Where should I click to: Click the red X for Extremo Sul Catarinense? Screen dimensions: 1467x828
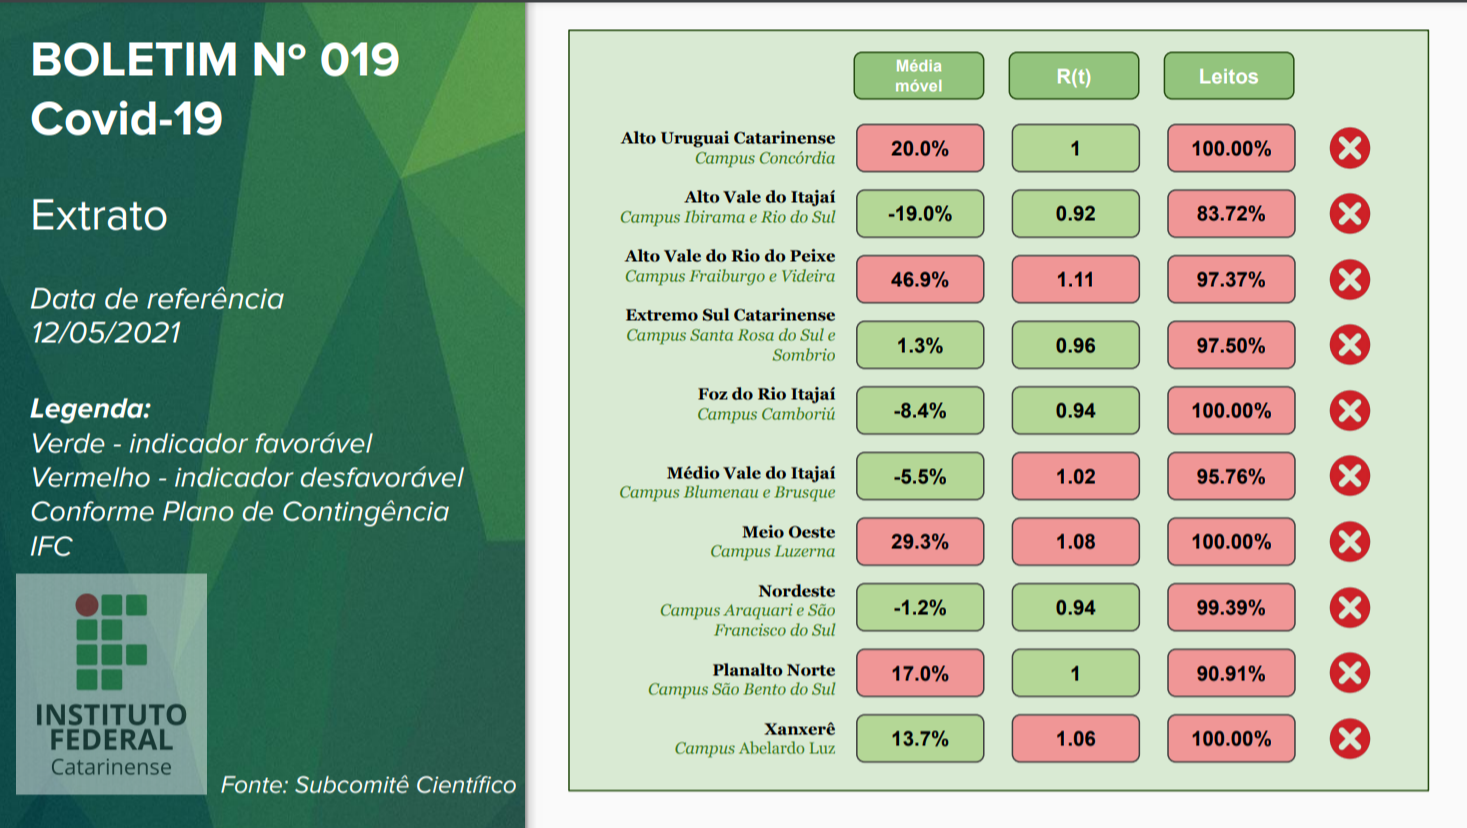[1349, 345]
